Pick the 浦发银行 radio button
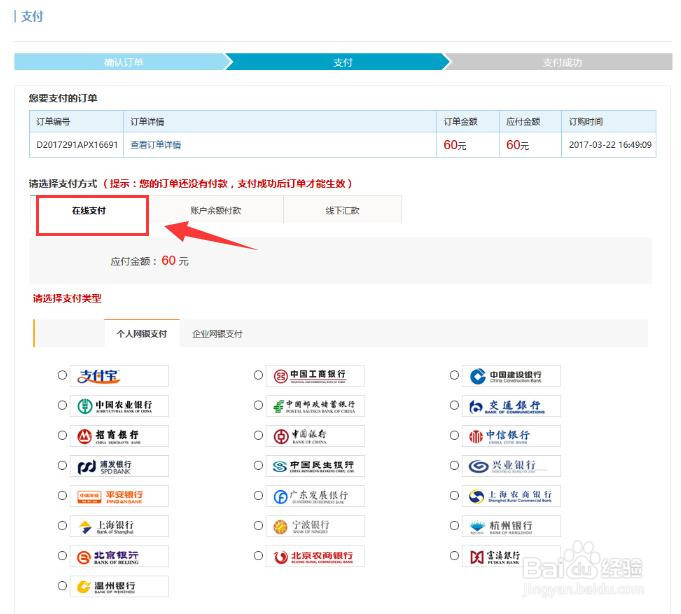The image size is (681, 614). pyautogui.click(x=62, y=465)
